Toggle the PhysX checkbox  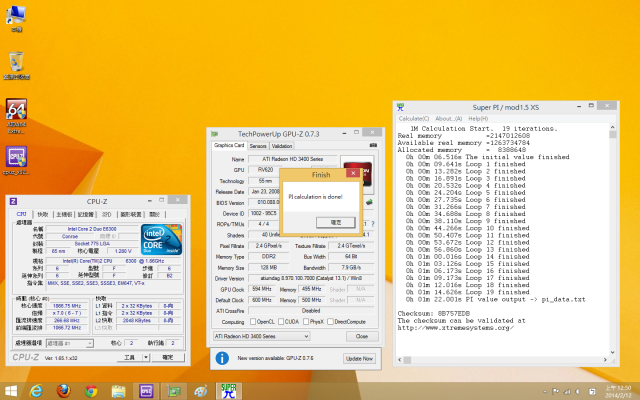click(x=306, y=322)
